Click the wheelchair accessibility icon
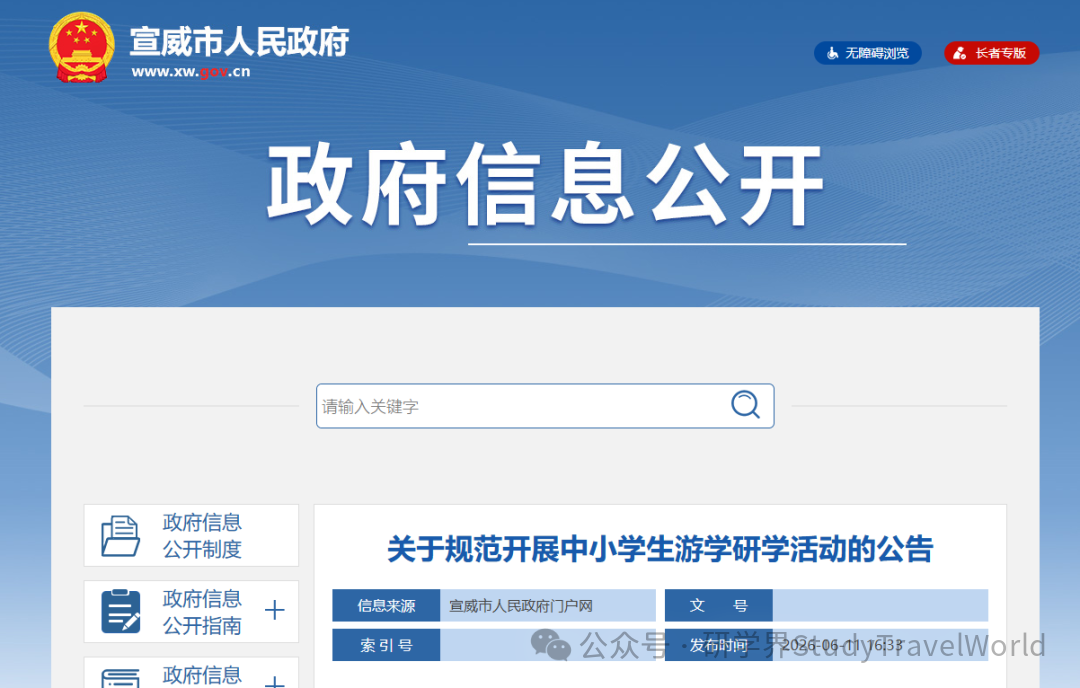1080x688 pixels. [x=833, y=53]
